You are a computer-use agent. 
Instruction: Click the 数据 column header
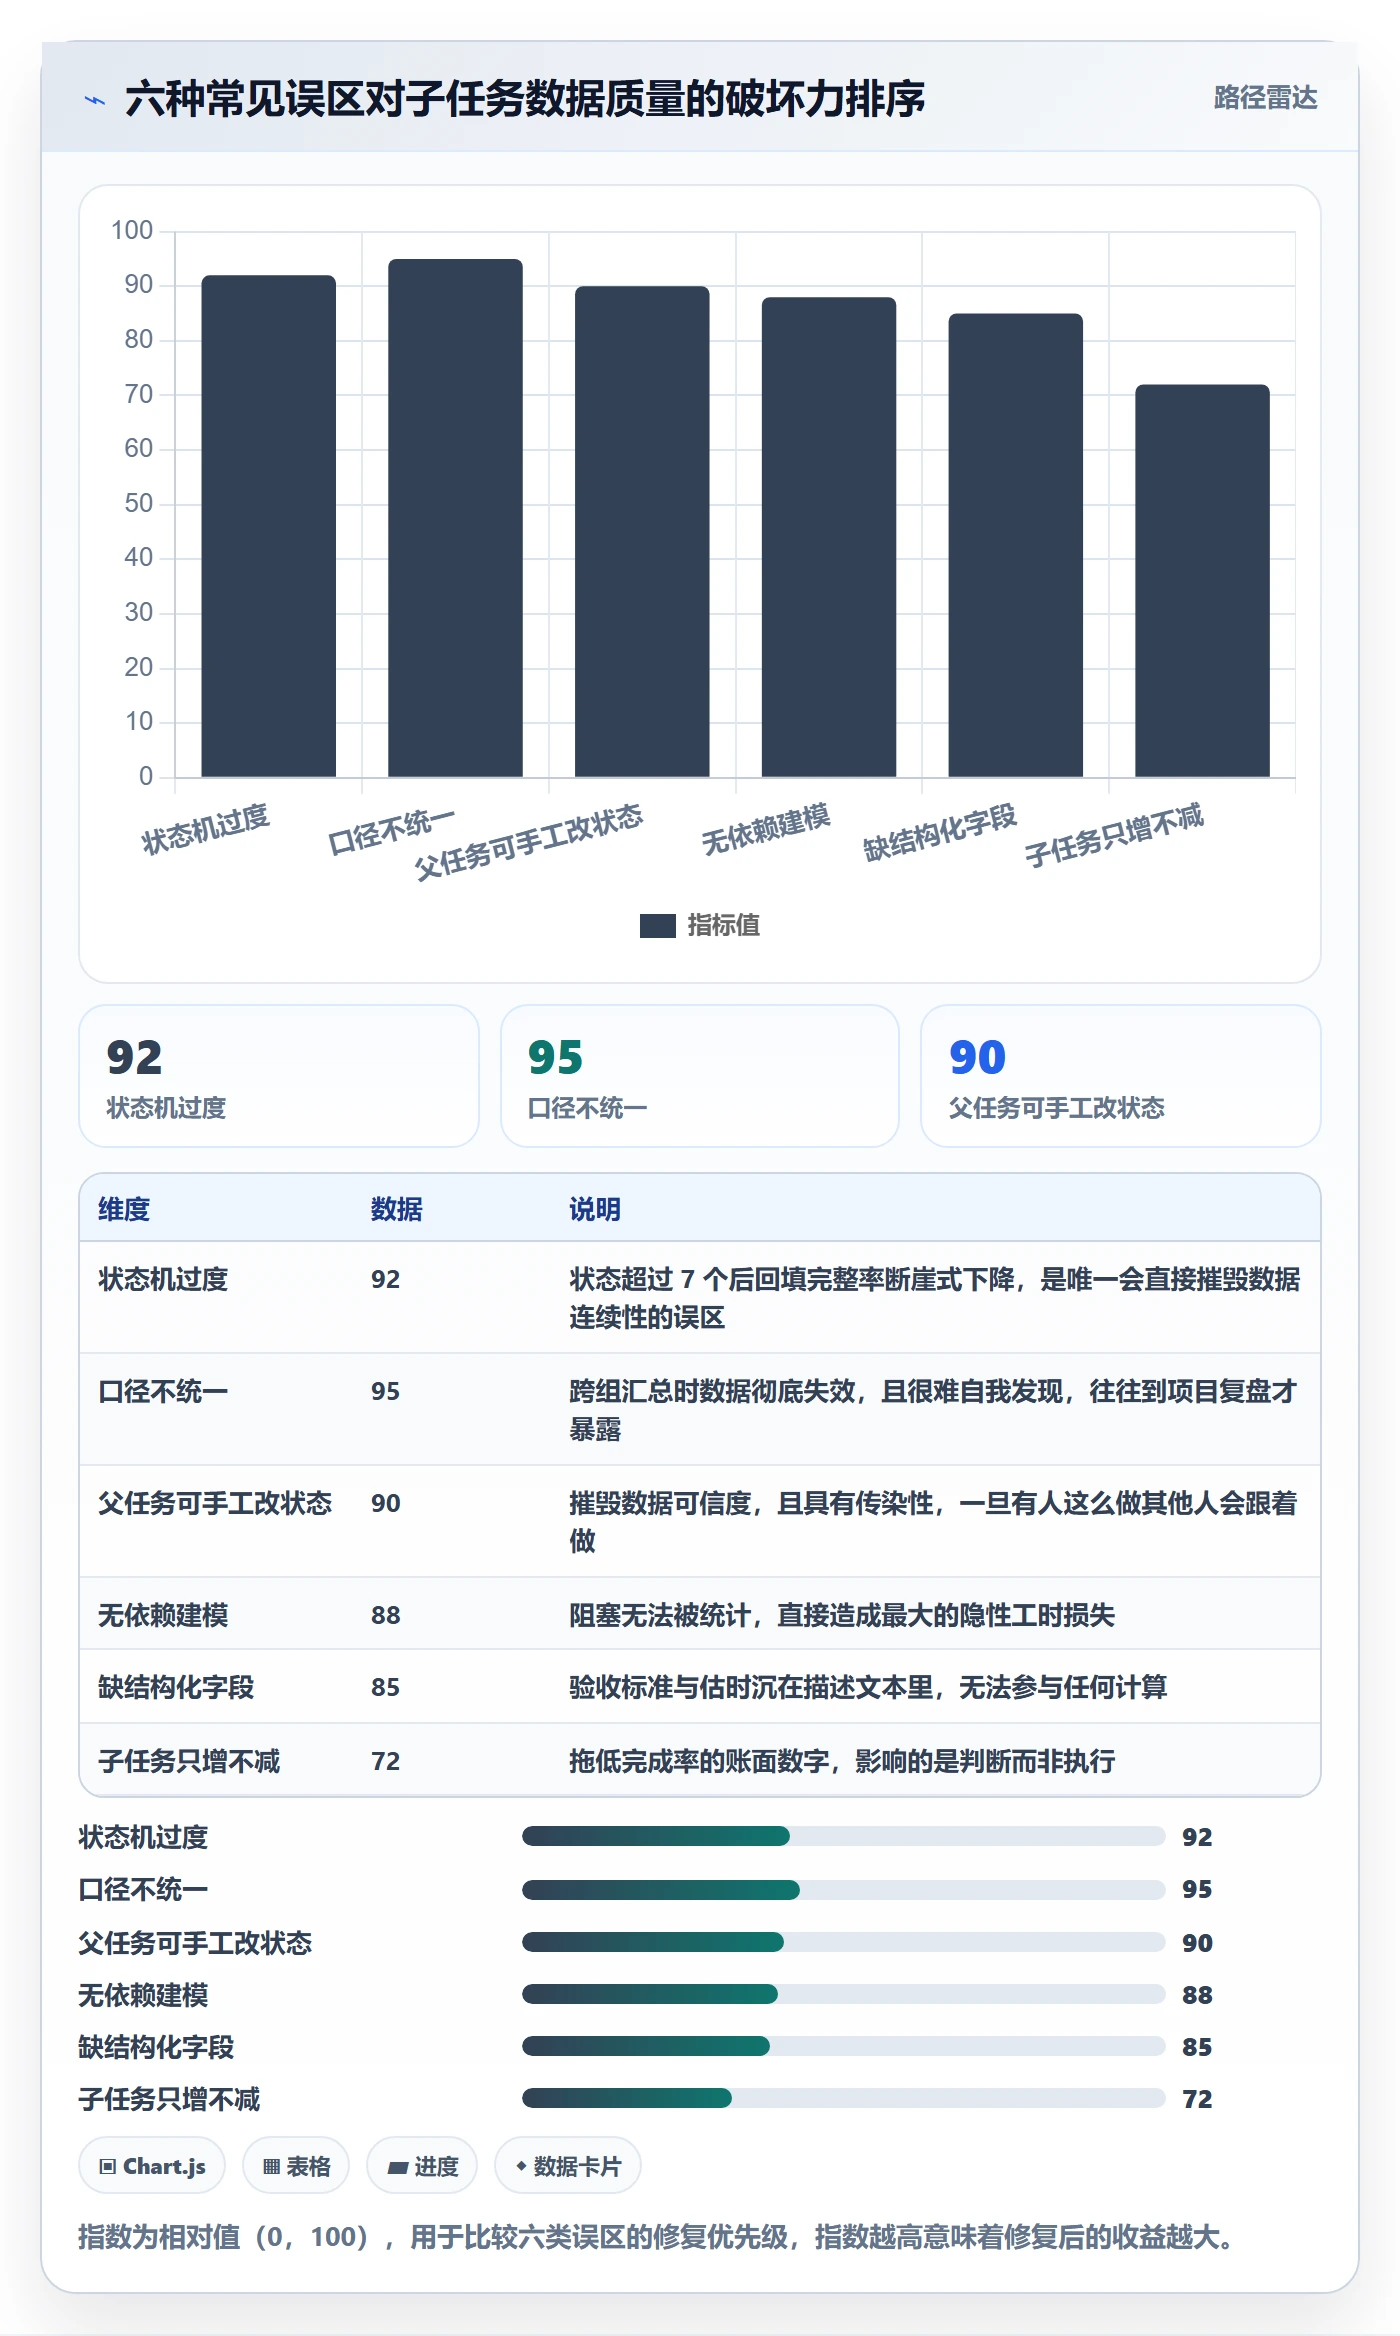click(x=397, y=1209)
